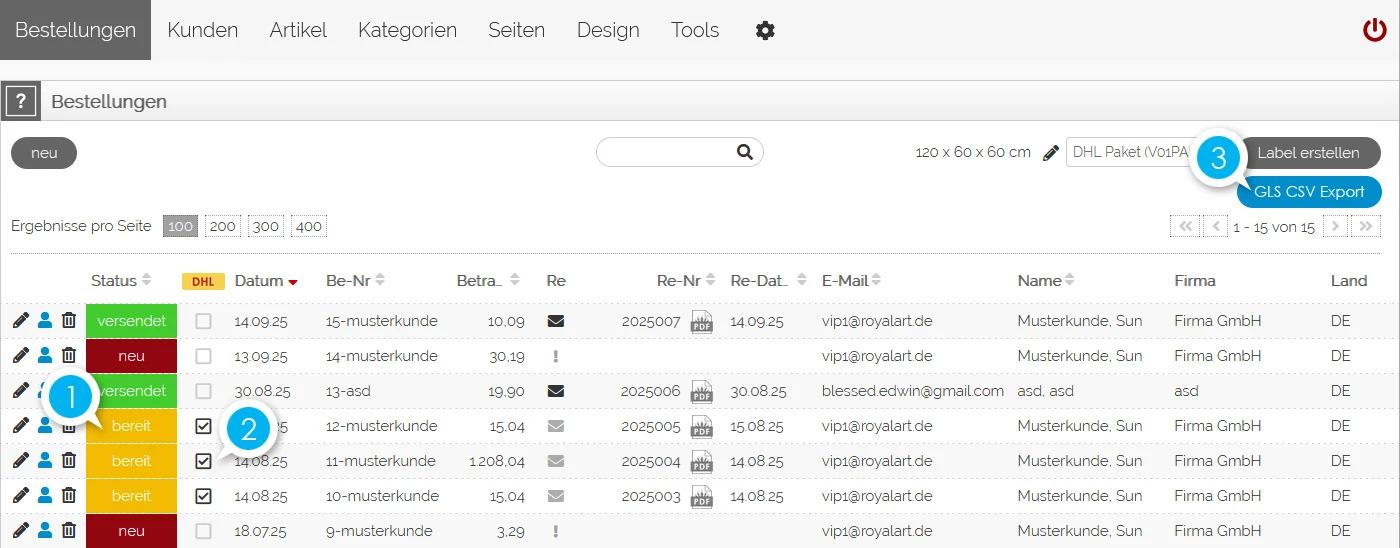
Task: Click the red power logout icon
Action: (x=1375, y=30)
